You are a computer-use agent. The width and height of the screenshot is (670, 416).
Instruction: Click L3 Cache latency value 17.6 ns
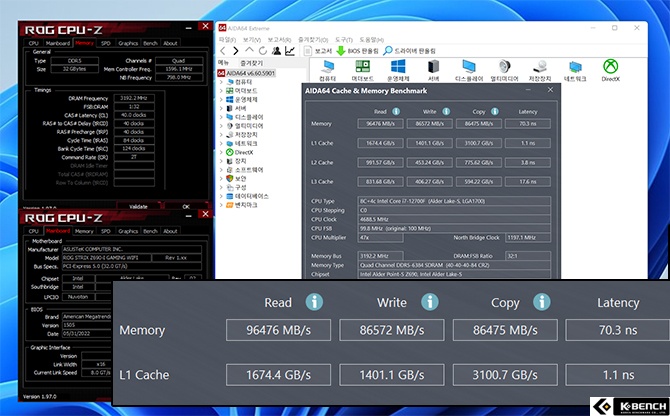click(x=527, y=182)
